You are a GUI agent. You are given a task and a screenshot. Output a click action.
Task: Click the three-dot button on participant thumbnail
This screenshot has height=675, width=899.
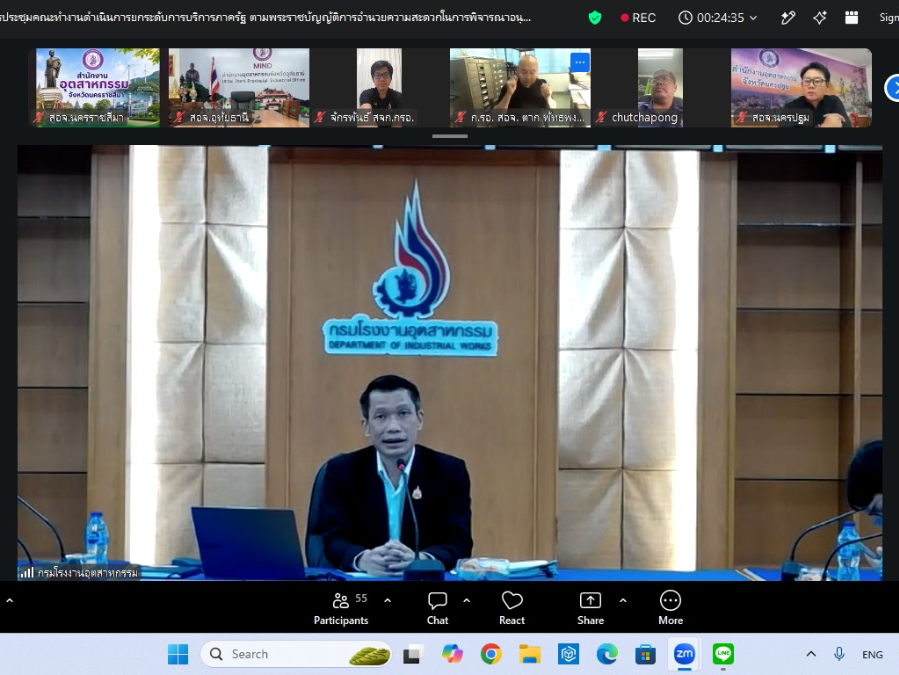580,62
